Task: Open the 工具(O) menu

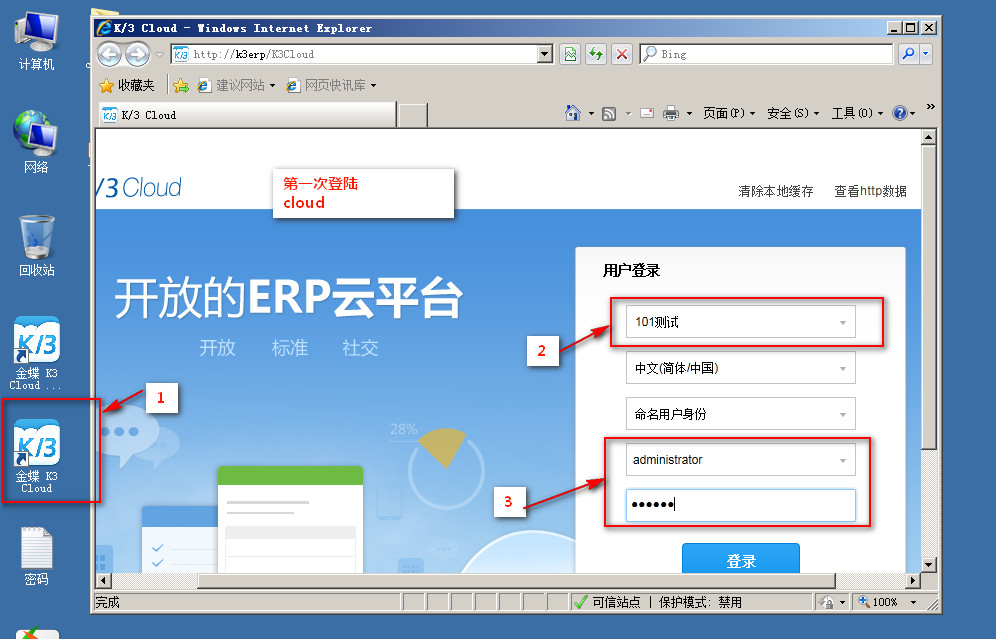Action: (x=857, y=113)
